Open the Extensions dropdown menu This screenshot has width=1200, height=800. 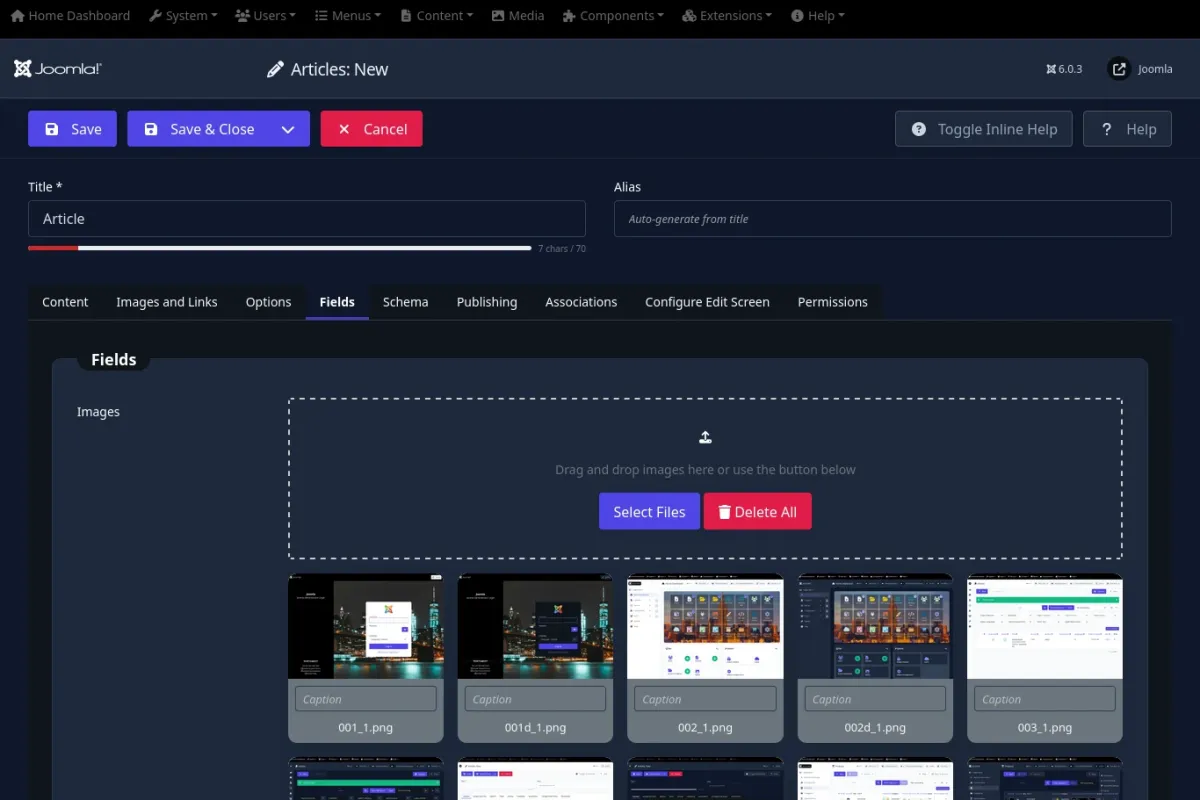point(727,16)
